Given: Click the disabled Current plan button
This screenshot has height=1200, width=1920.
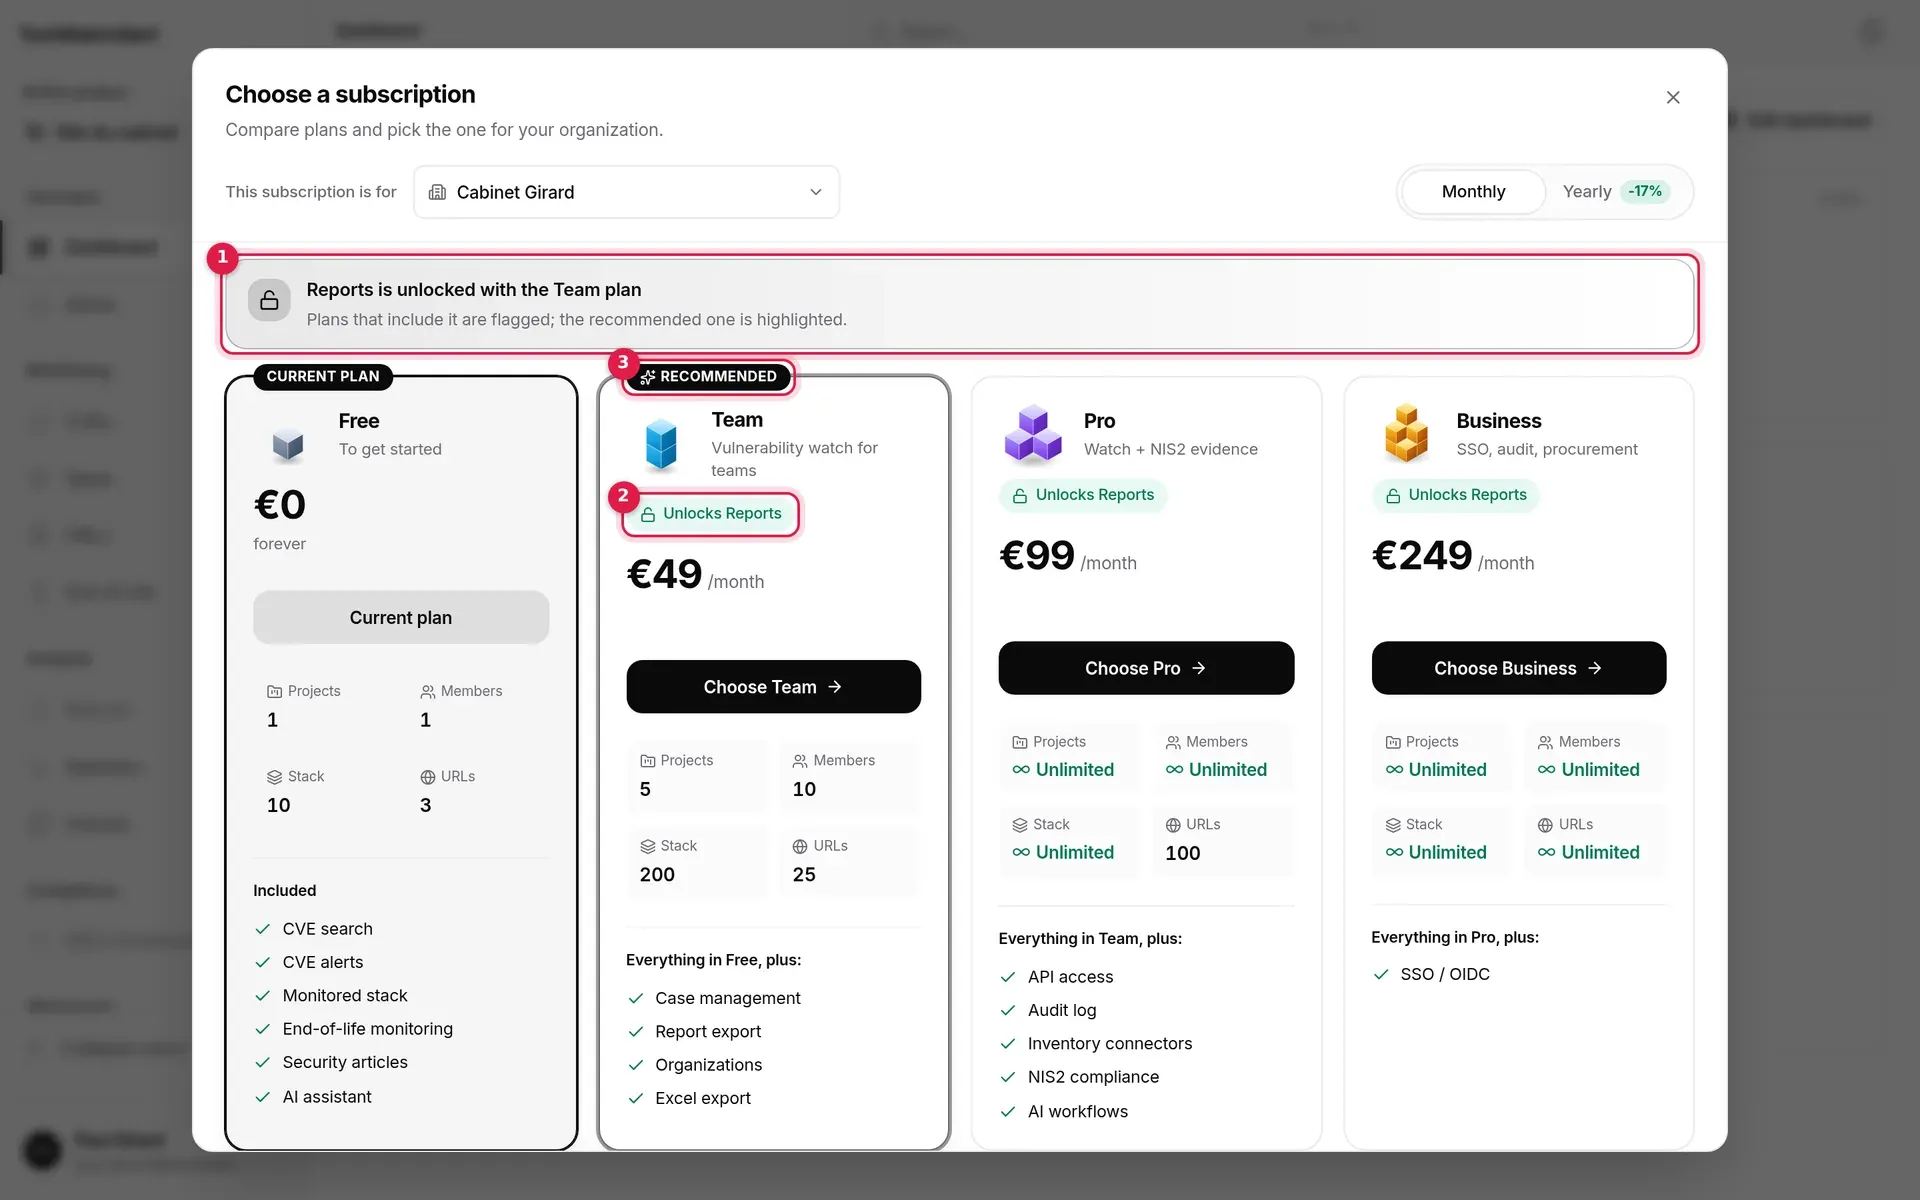Looking at the screenshot, I should click(x=401, y=617).
